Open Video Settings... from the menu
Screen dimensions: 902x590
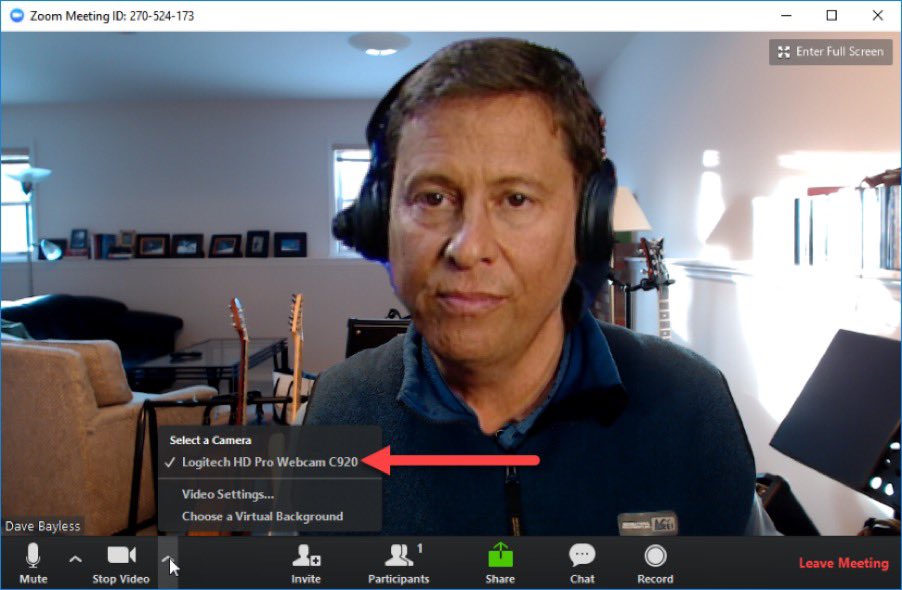(228, 494)
